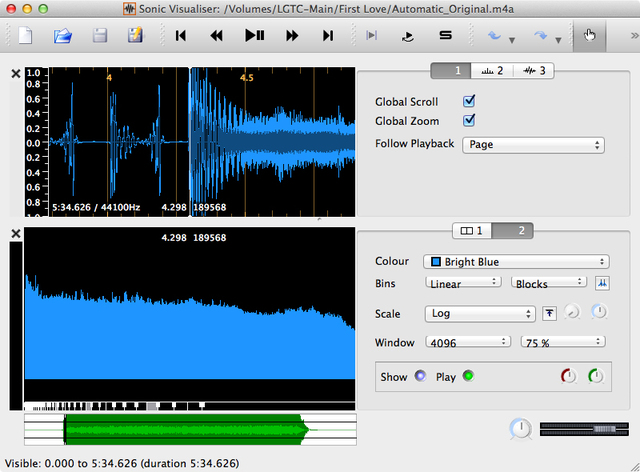
Task: Fast forward playback
Action: tap(291, 36)
